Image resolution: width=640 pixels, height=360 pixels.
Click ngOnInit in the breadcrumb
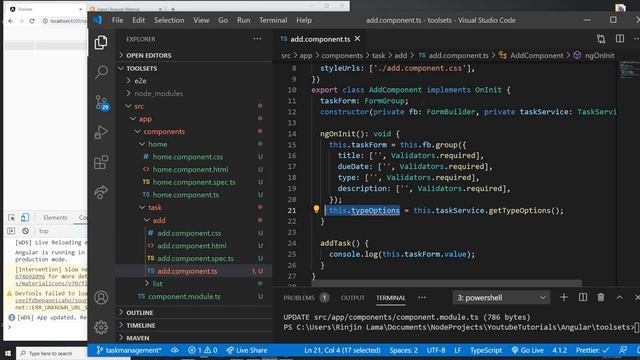pos(599,56)
